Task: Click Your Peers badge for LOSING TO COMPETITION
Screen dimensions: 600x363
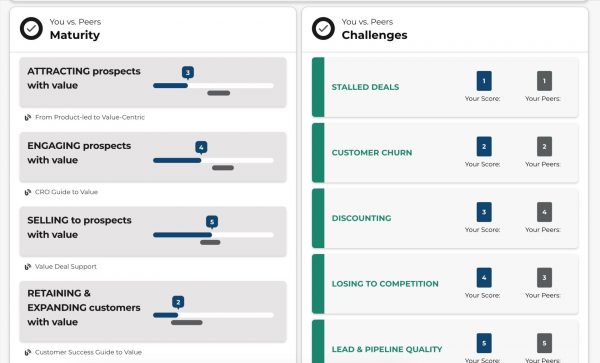Action: 545,278
